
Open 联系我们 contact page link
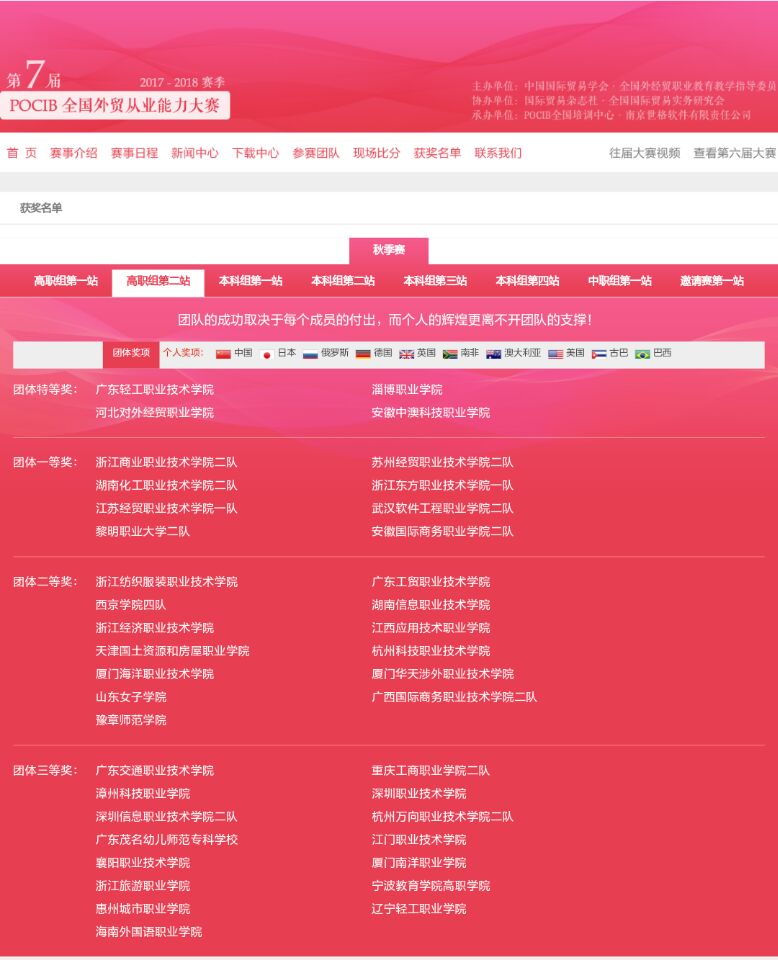click(x=498, y=153)
